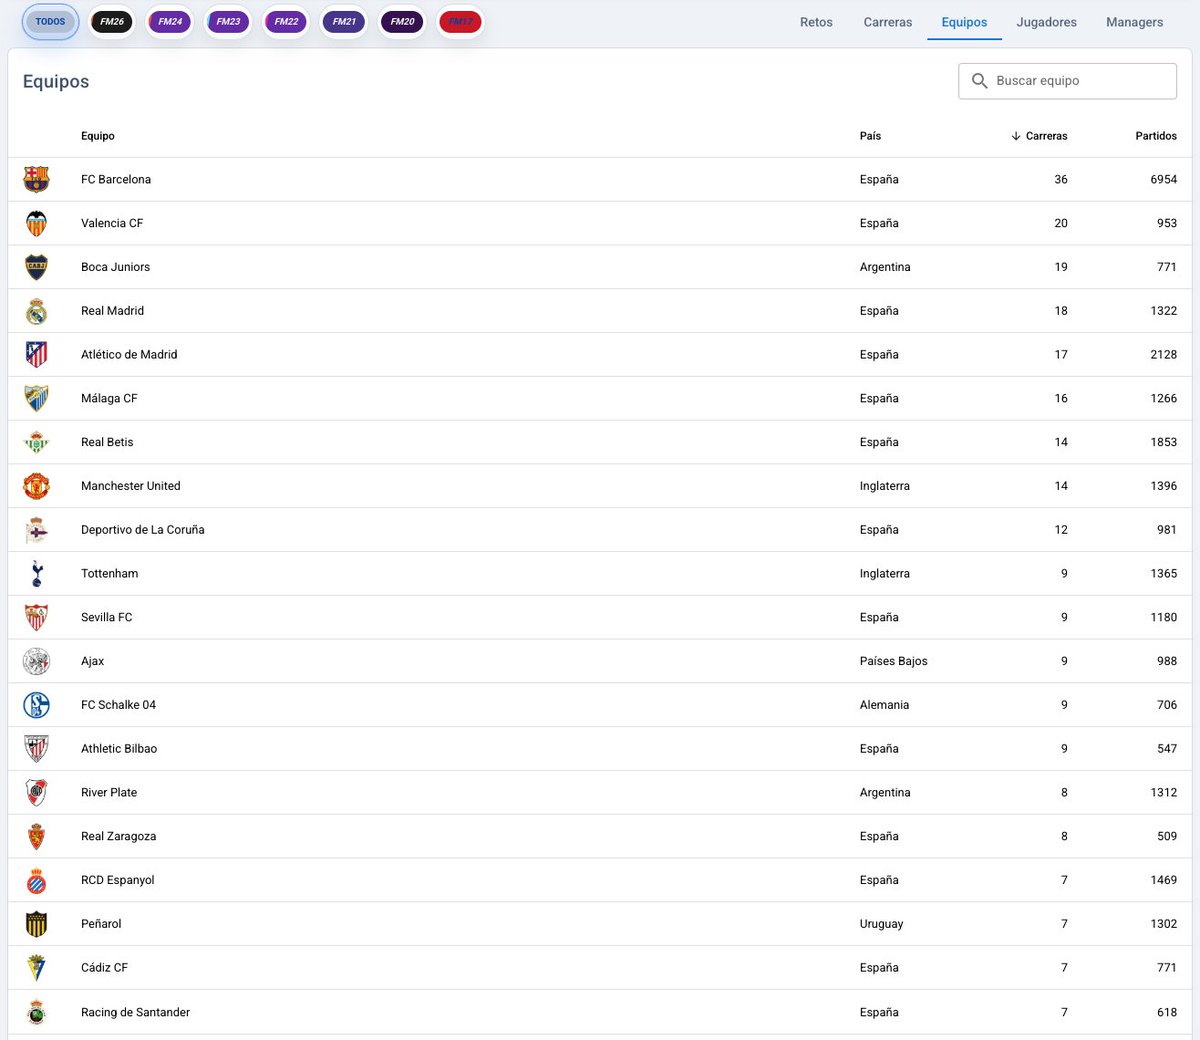Filter by FM21 edition
Image resolution: width=1200 pixels, height=1040 pixels.
pos(344,21)
